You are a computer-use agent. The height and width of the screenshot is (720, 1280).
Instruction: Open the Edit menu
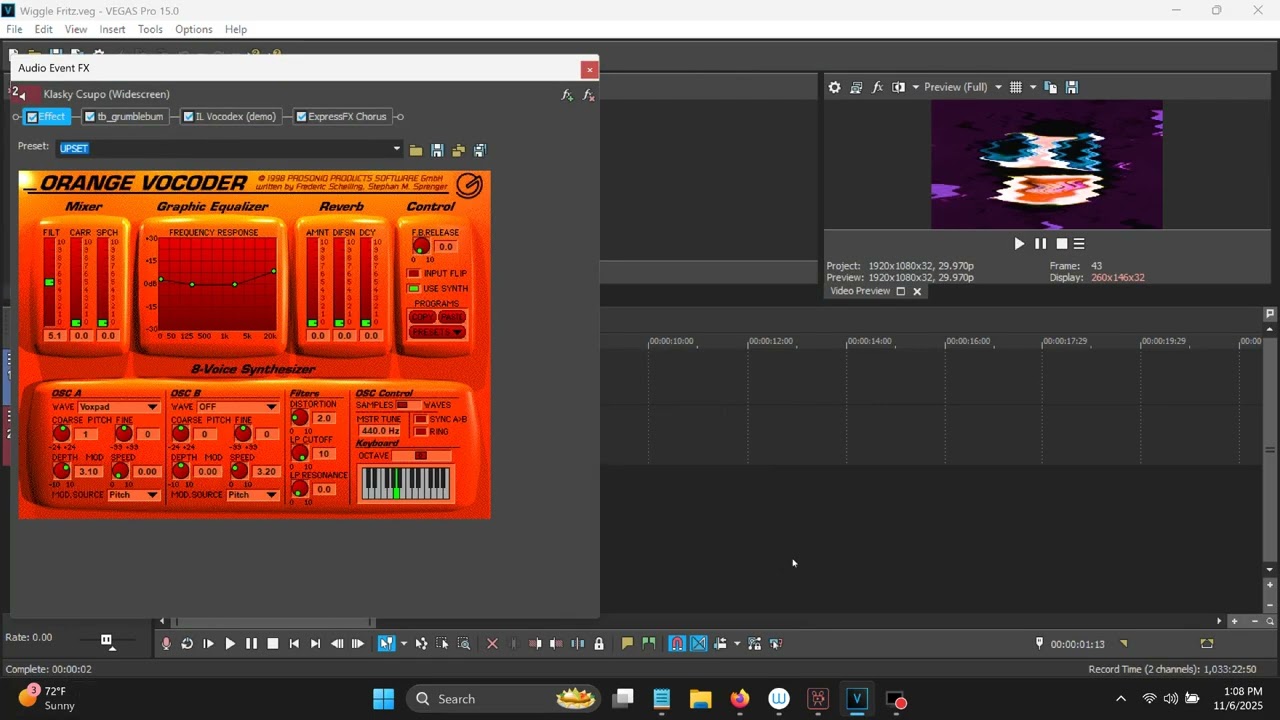[43, 29]
